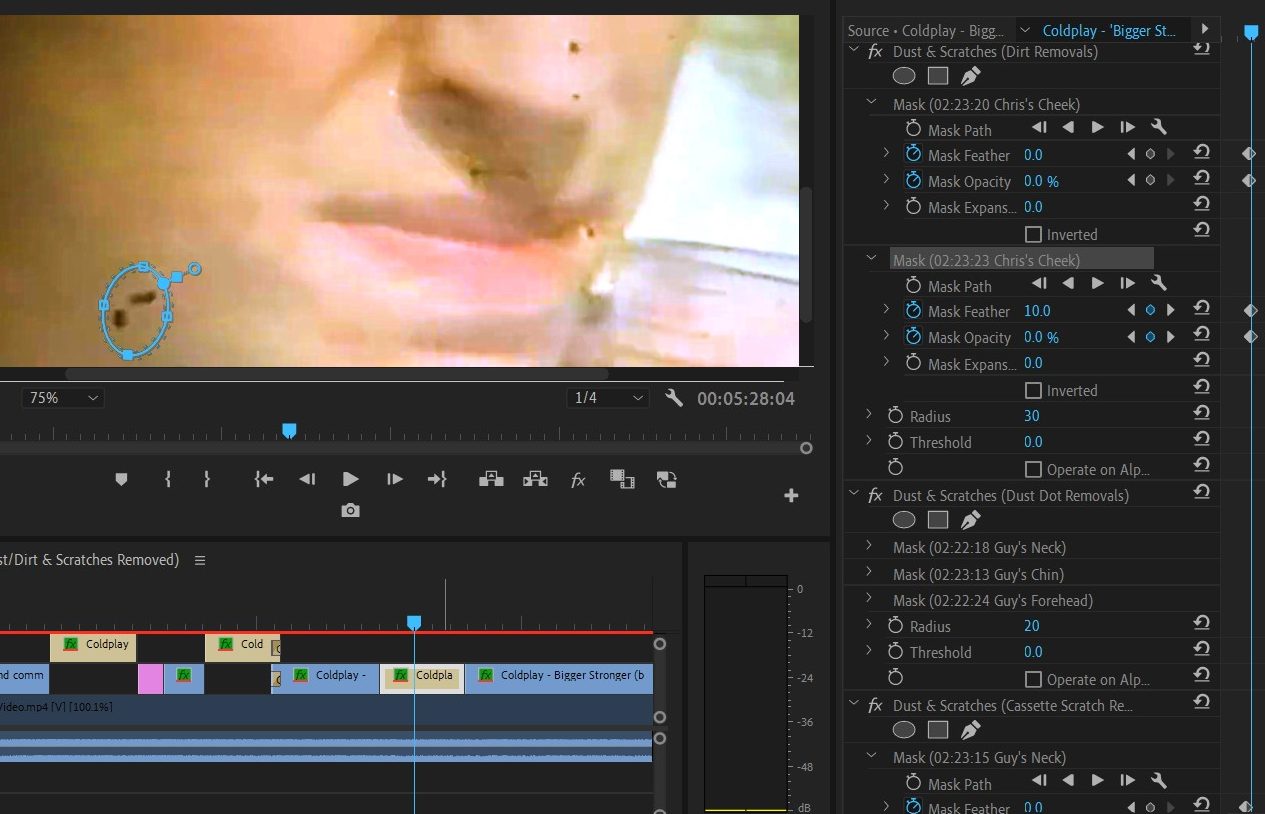
Task: Step forward one frame
Action: [x=394, y=480]
